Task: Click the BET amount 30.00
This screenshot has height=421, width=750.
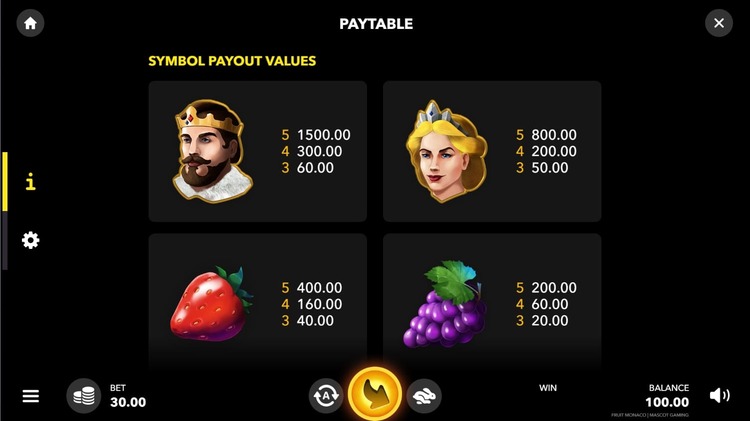Action: pos(128,402)
